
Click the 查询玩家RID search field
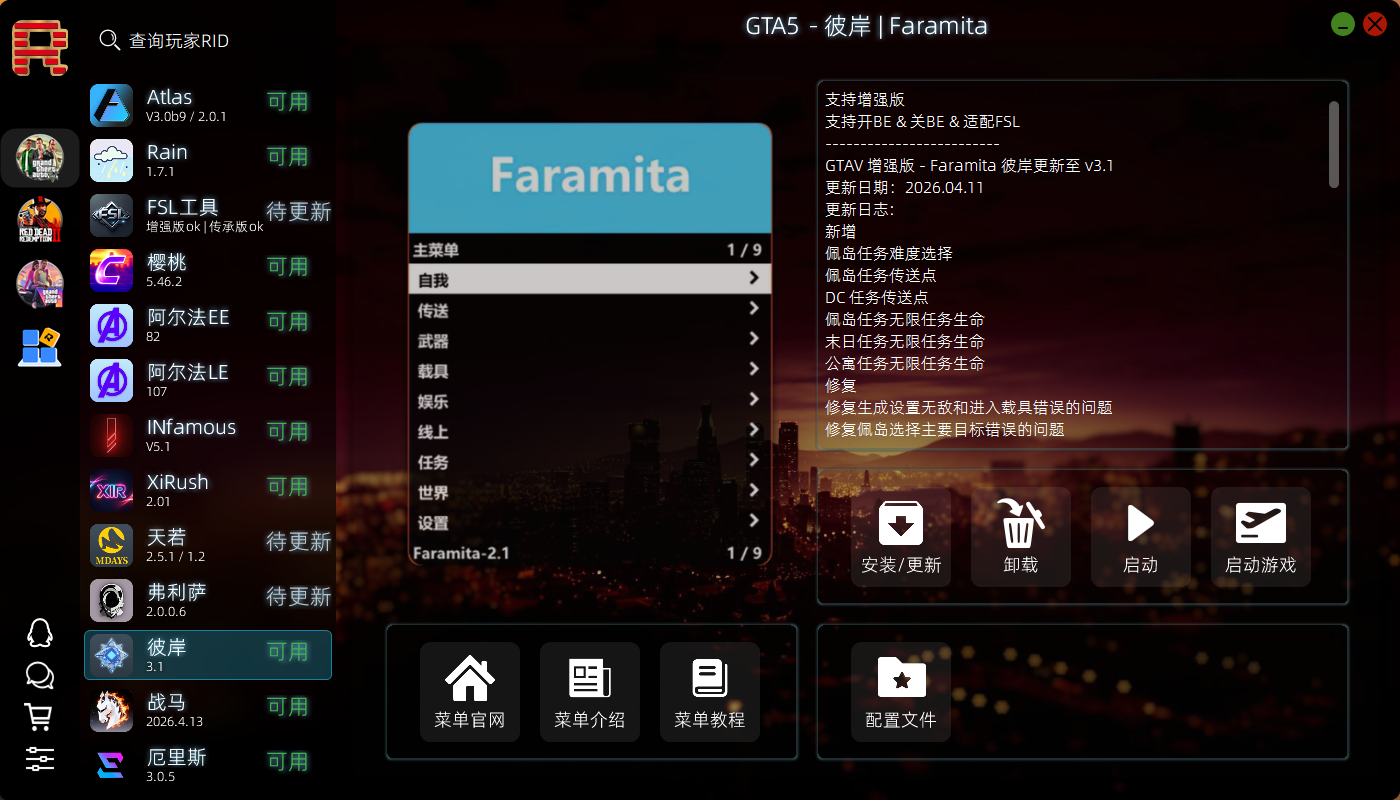(179, 41)
